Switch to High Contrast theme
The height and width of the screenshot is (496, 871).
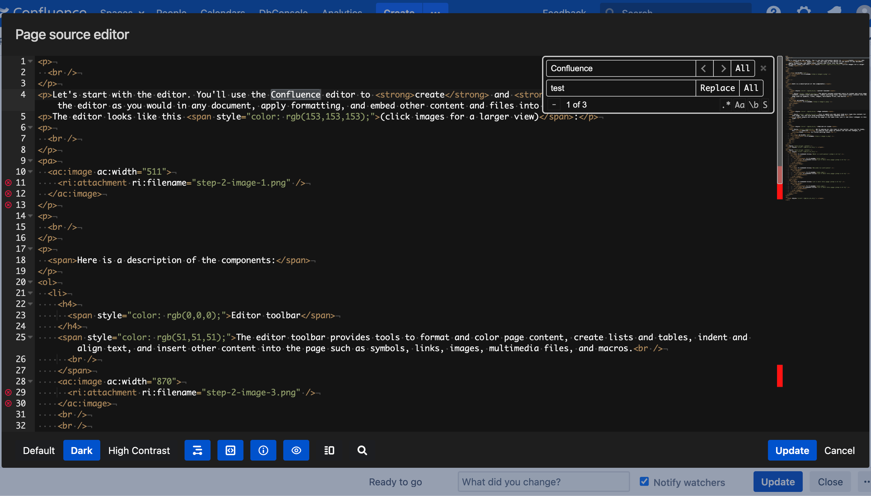tap(139, 451)
